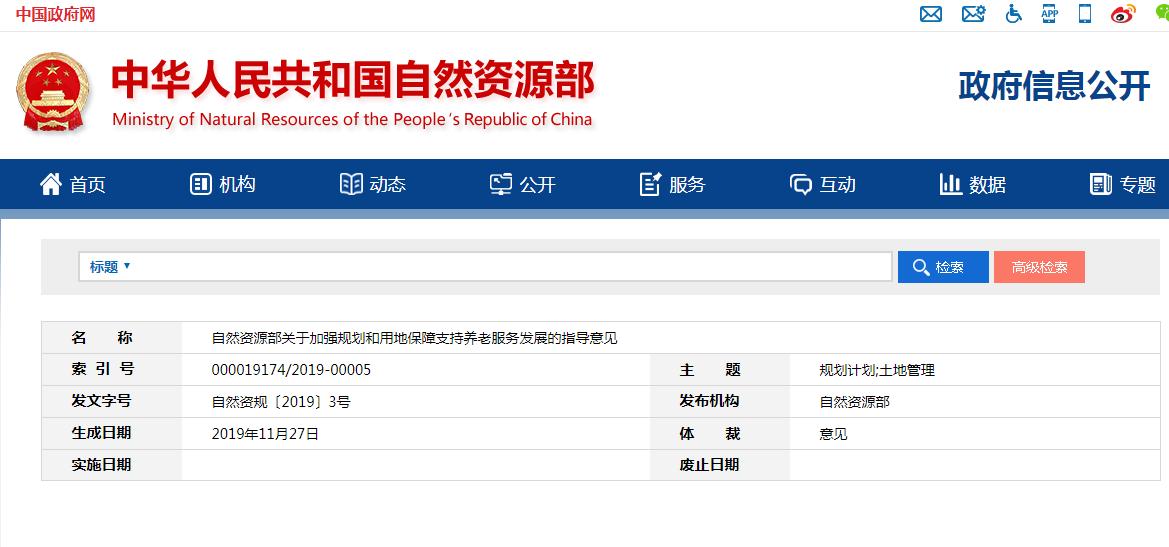Open the 专题 menu item
The width and height of the screenshot is (1169, 547).
[1138, 185]
